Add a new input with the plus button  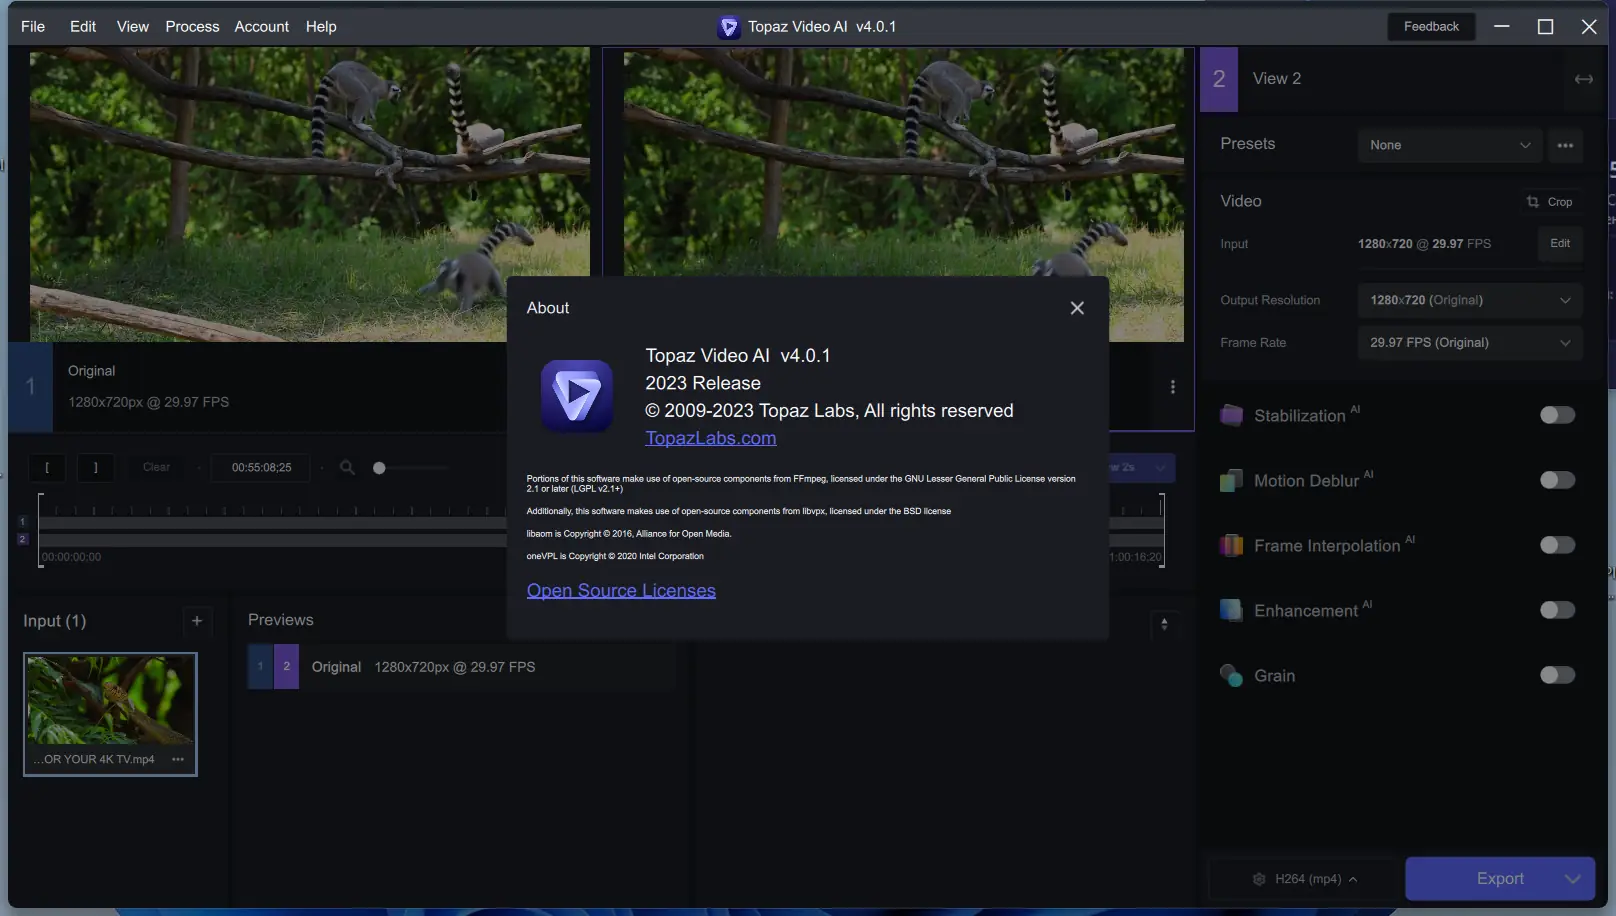click(x=197, y=621)
